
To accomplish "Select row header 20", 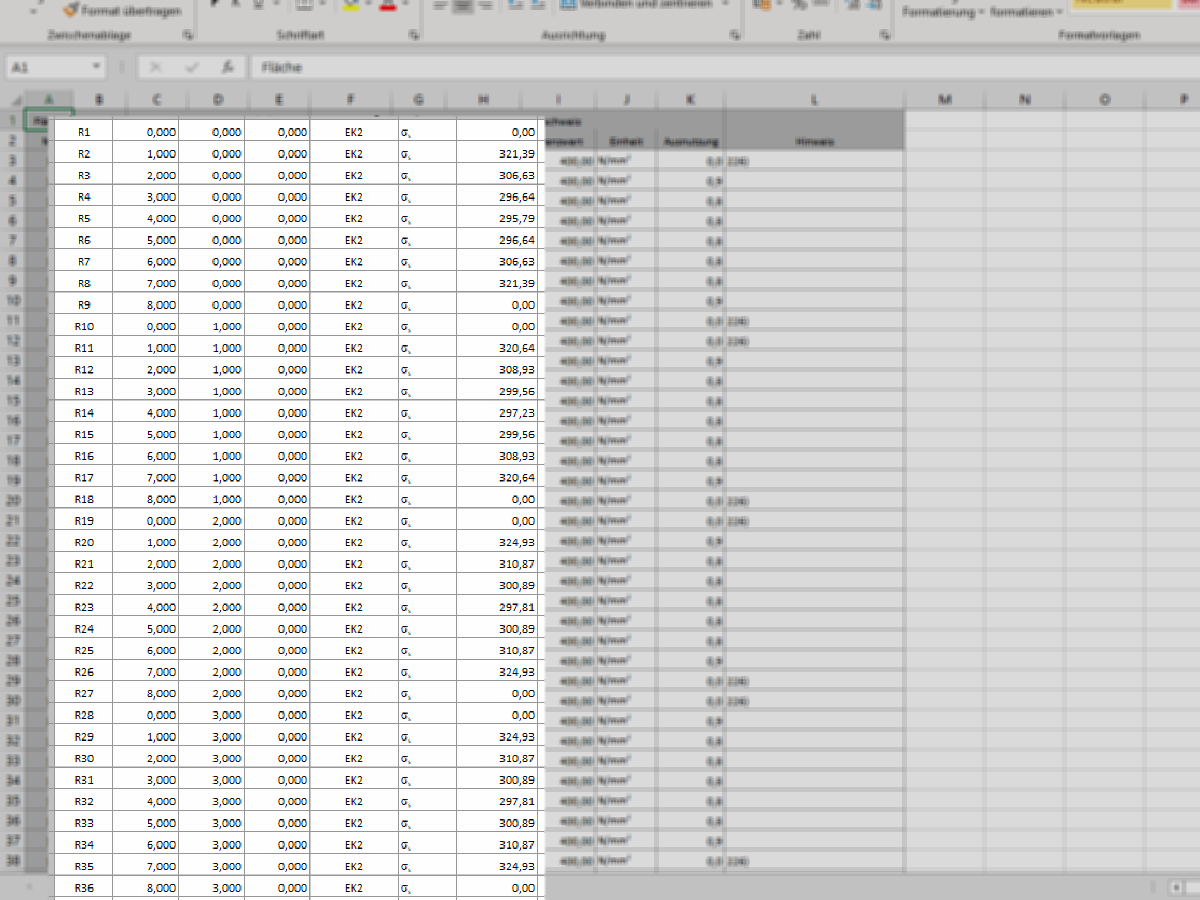I will (13, 500).
